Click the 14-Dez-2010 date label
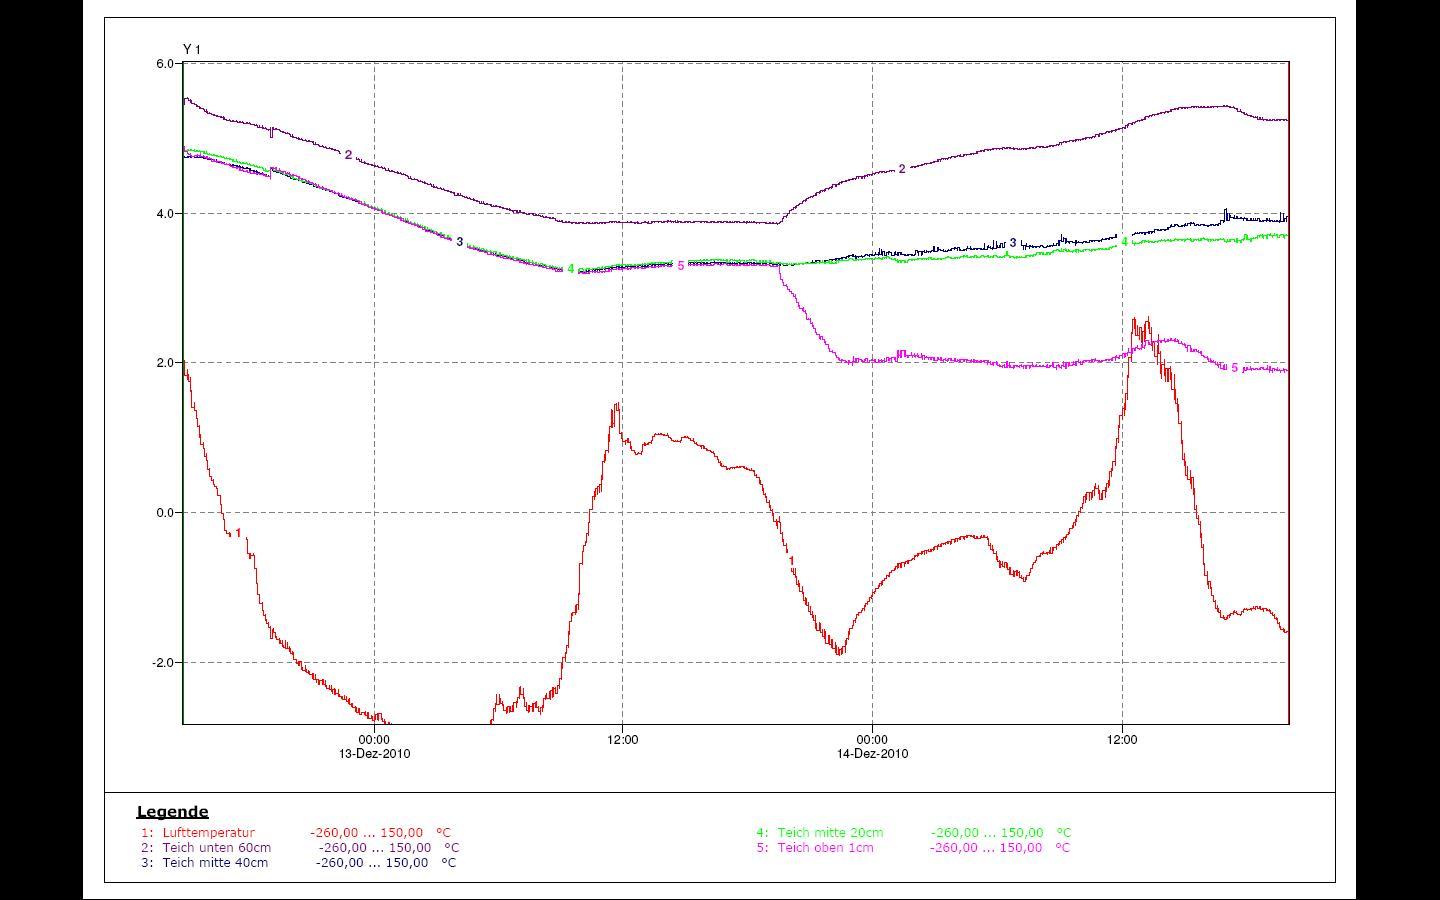Image resolution: width=1440 pixels, height=900 pixels. pyautogui.click(x=872, y=754)
